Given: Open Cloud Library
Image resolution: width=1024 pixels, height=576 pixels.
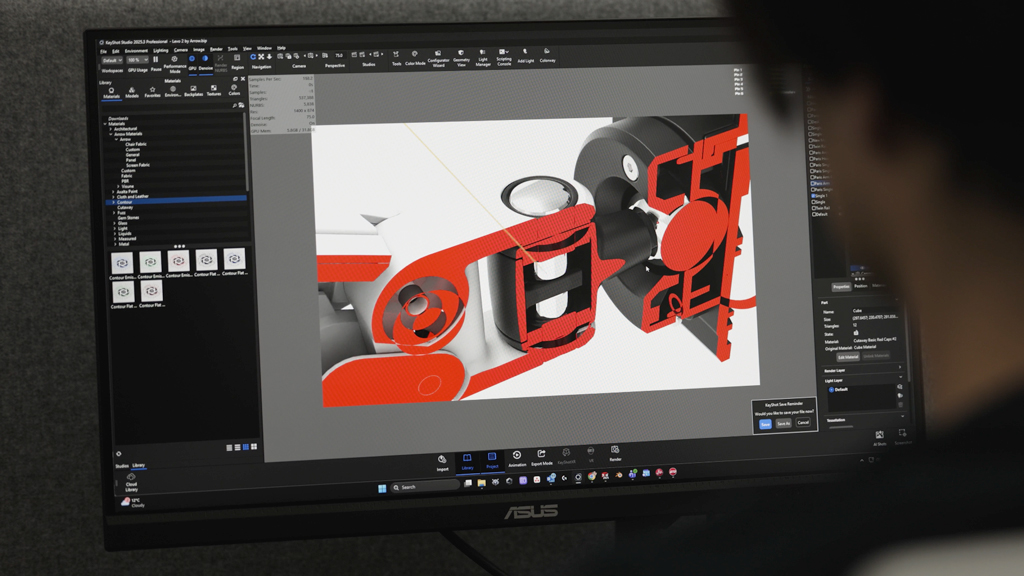Looking at the screenshot, I should (131, 483).
